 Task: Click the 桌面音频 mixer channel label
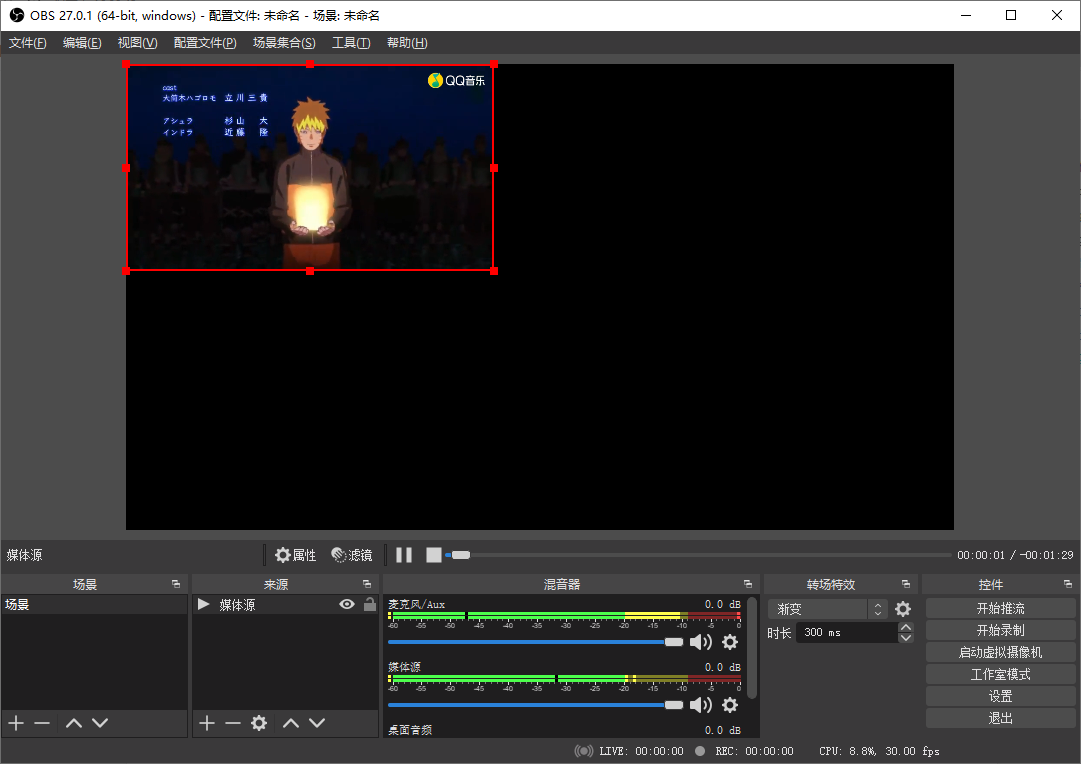(410, 730)
